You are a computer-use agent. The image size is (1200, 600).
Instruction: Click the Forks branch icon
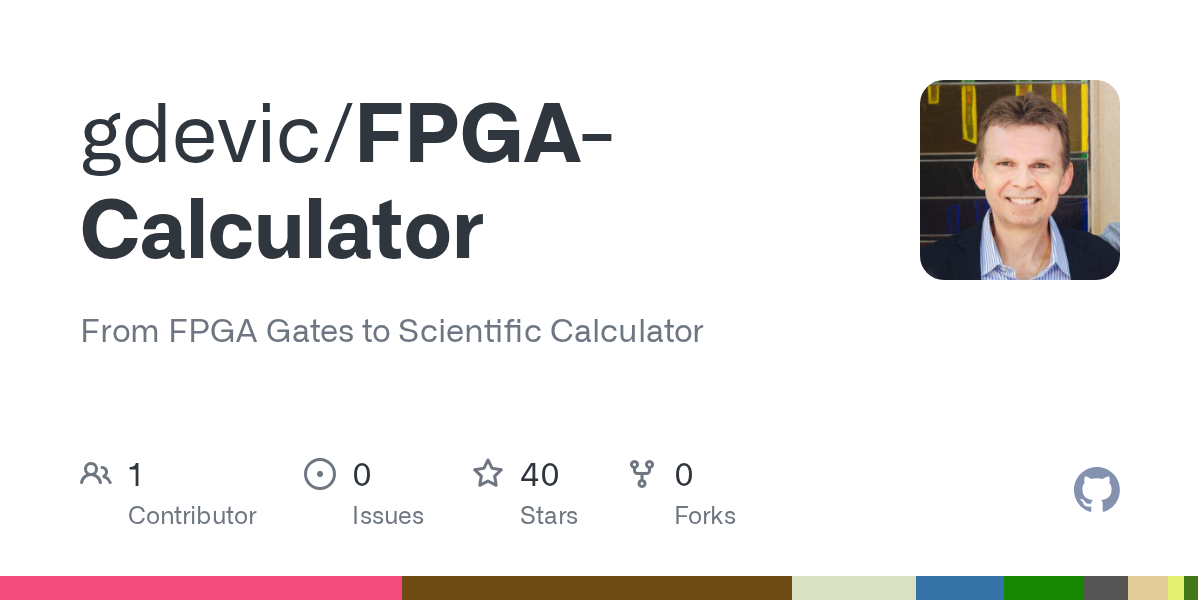click(x=642, y=474)
